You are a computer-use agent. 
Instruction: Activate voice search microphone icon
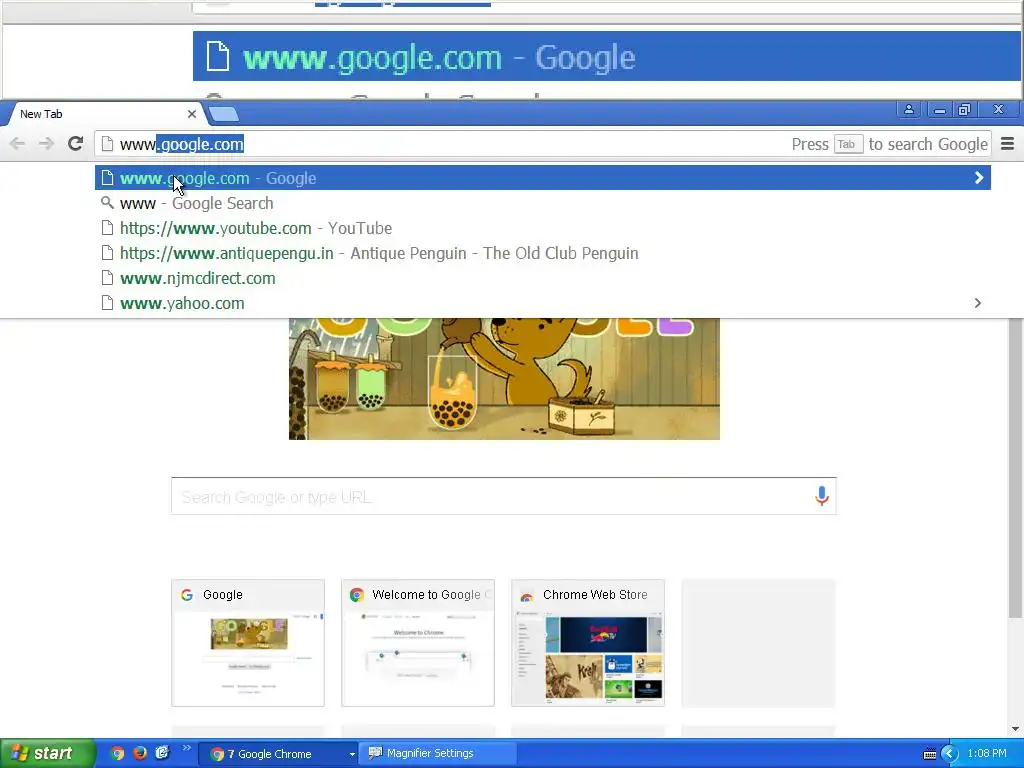click(x=822, y=496)
